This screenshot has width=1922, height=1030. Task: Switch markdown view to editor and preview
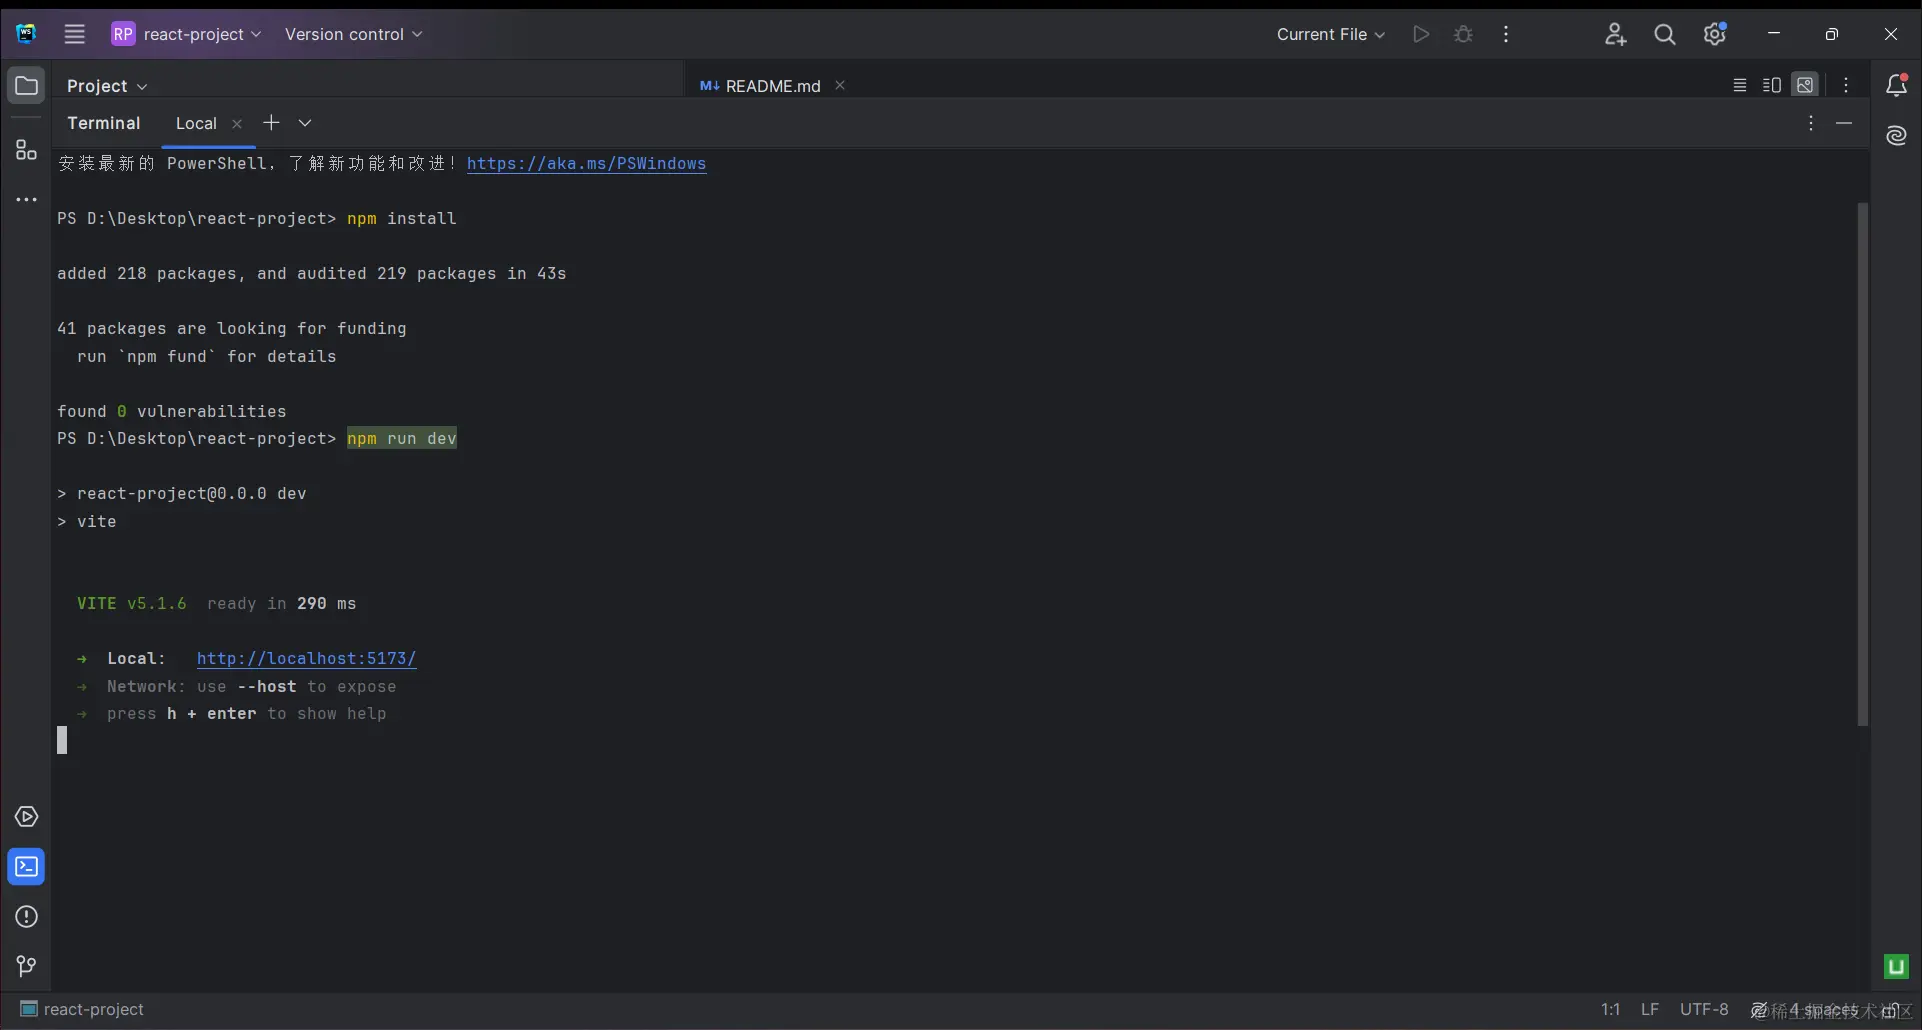[x=1772, y=85]
